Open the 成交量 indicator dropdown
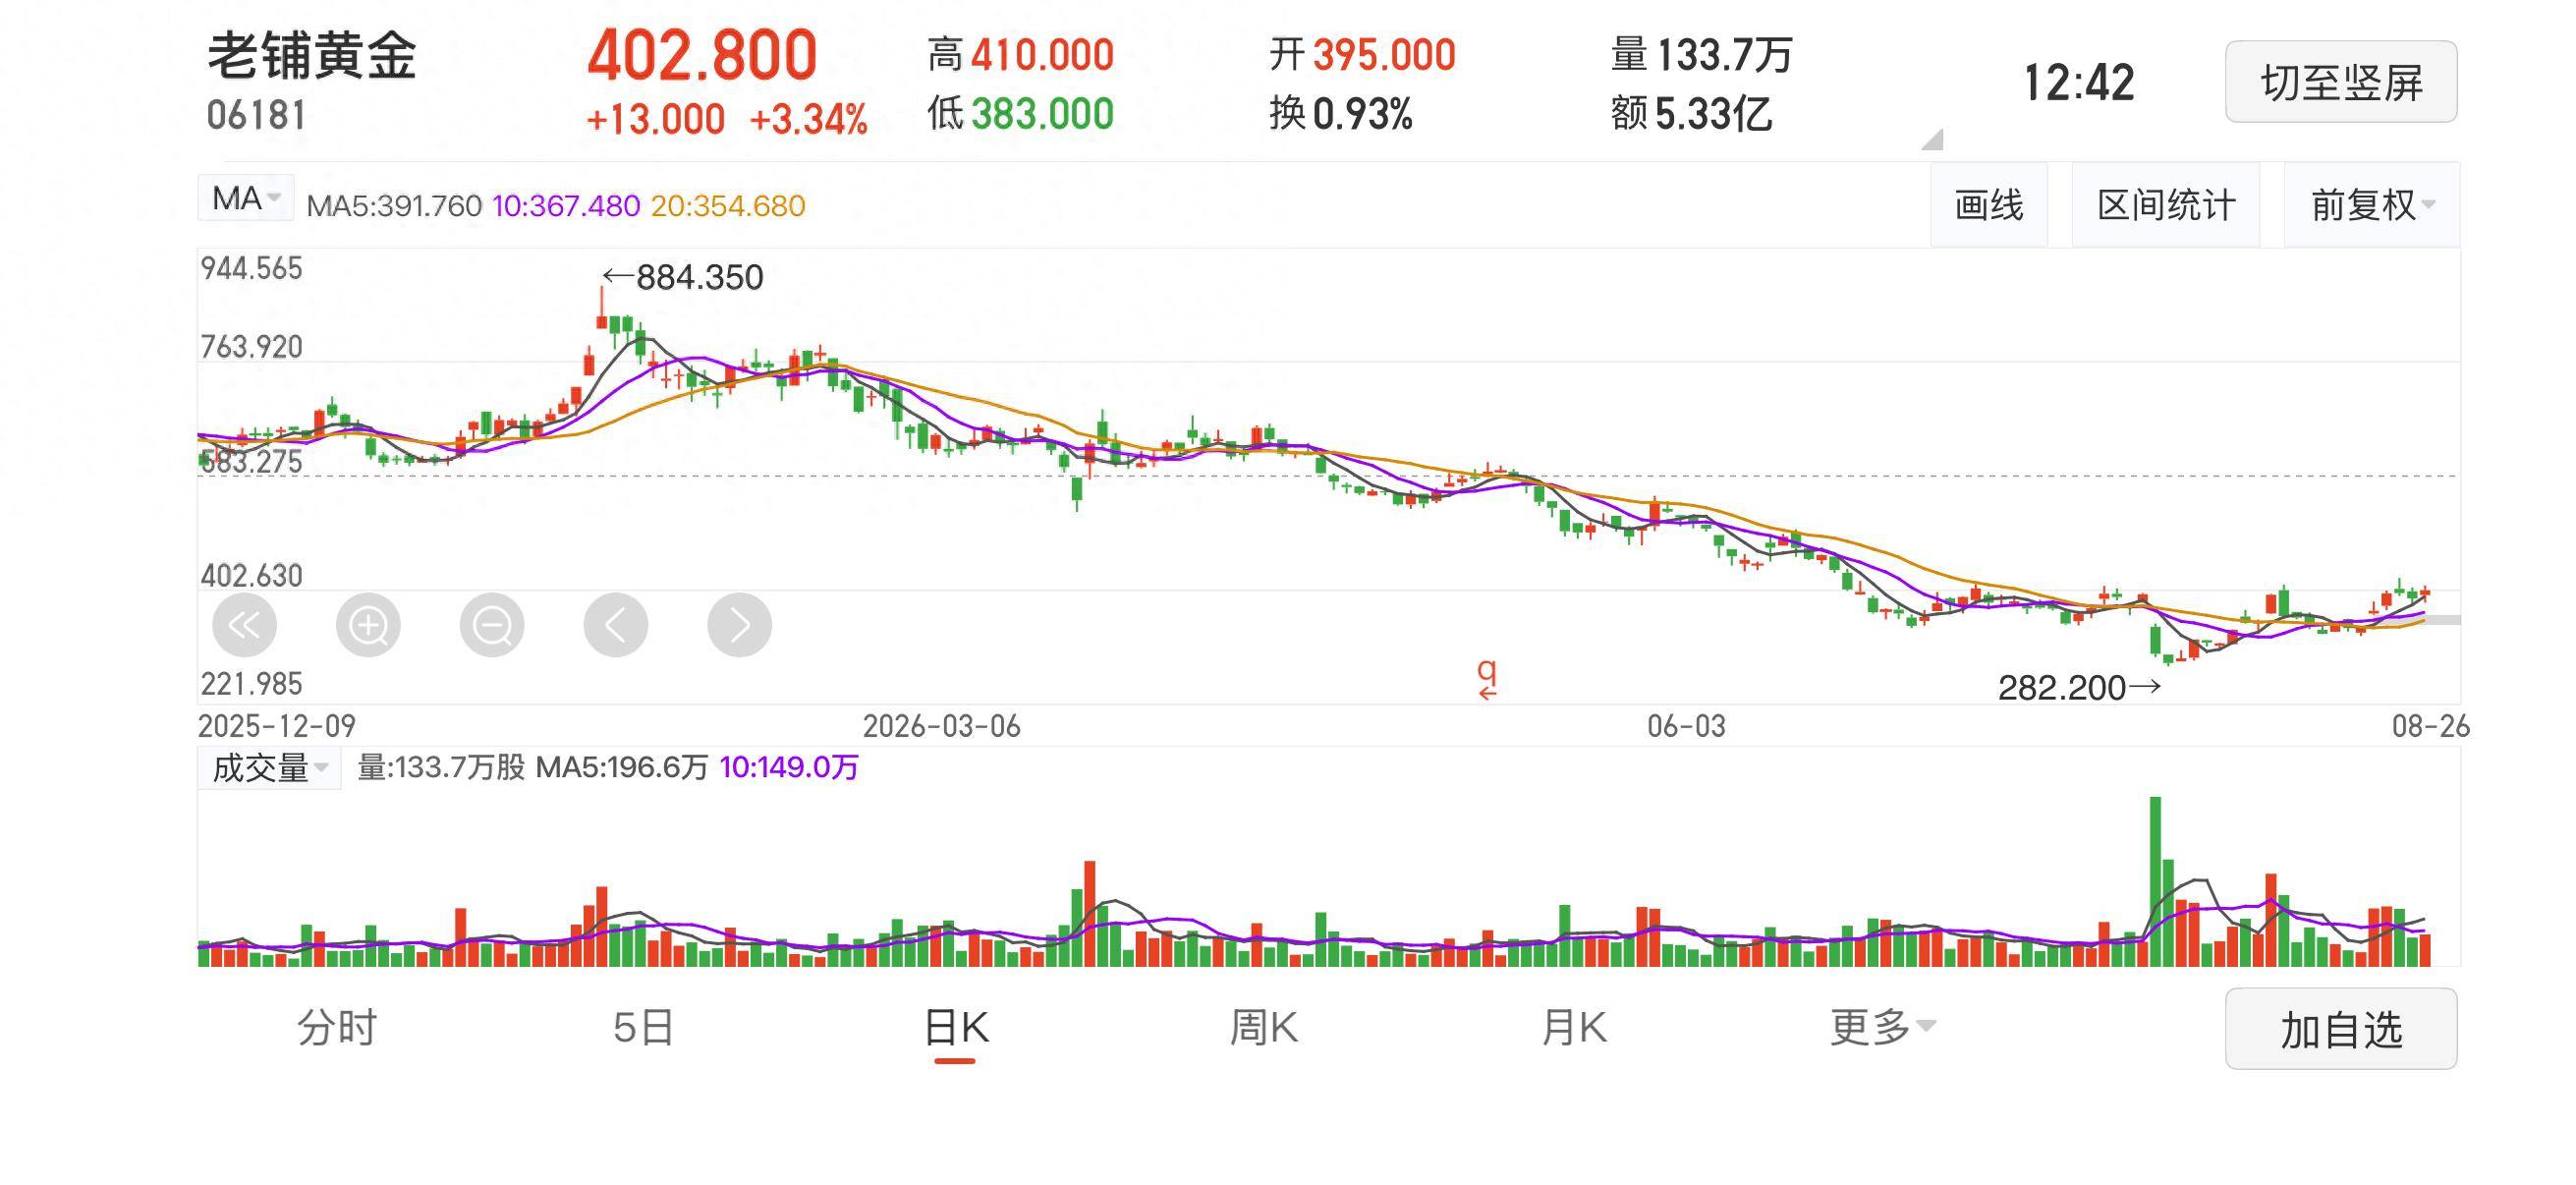 click(269, 768)
